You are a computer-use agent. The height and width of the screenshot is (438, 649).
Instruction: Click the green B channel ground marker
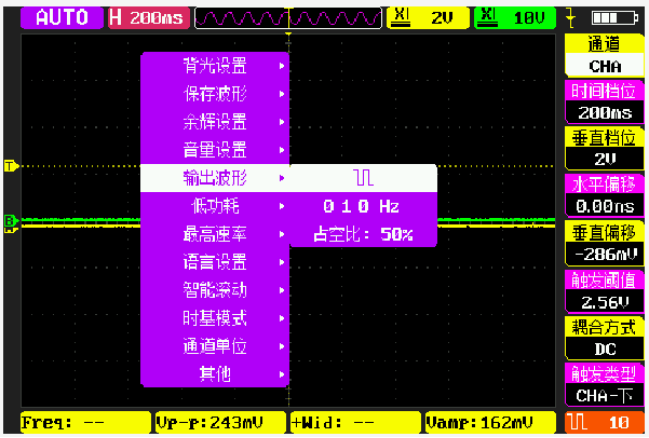[10, 220]
